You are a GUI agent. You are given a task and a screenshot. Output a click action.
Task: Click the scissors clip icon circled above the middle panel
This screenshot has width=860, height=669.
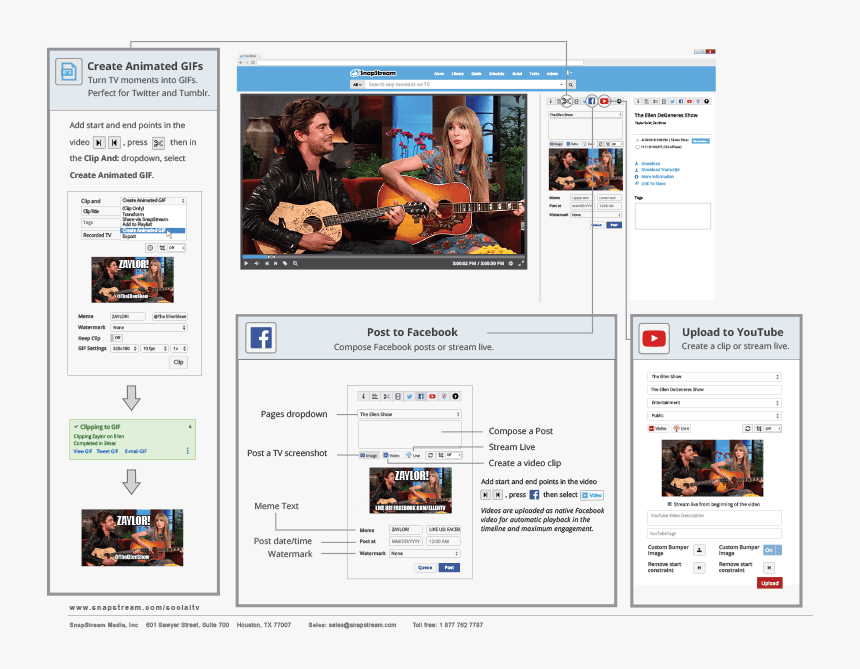tap(567, 101)
